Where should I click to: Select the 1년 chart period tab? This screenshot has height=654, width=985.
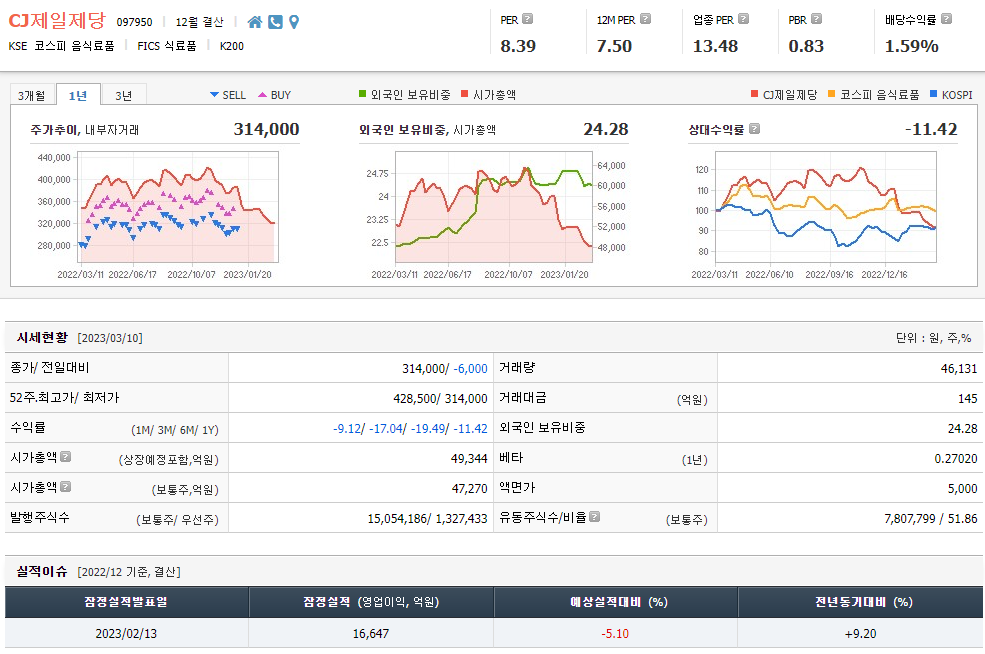(78, 95)
